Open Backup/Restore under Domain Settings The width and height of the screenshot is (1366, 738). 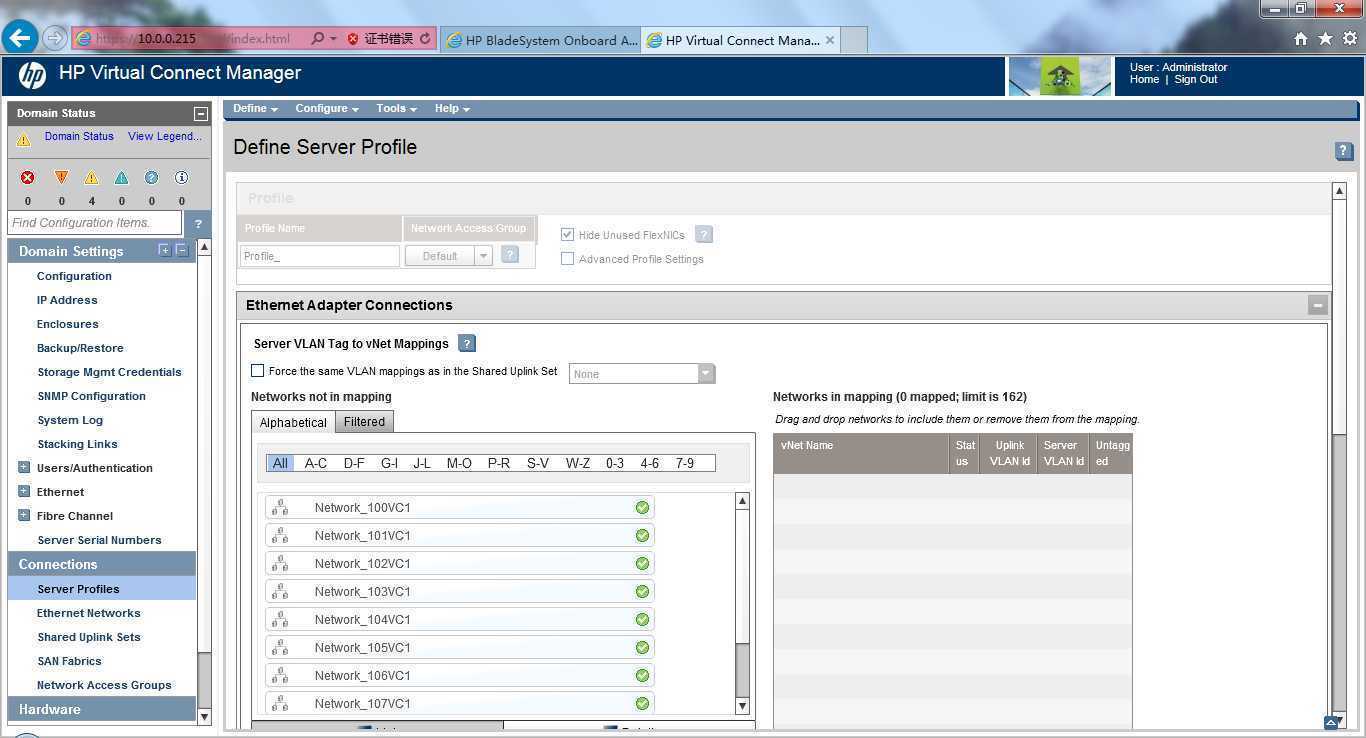pos(80,348)
